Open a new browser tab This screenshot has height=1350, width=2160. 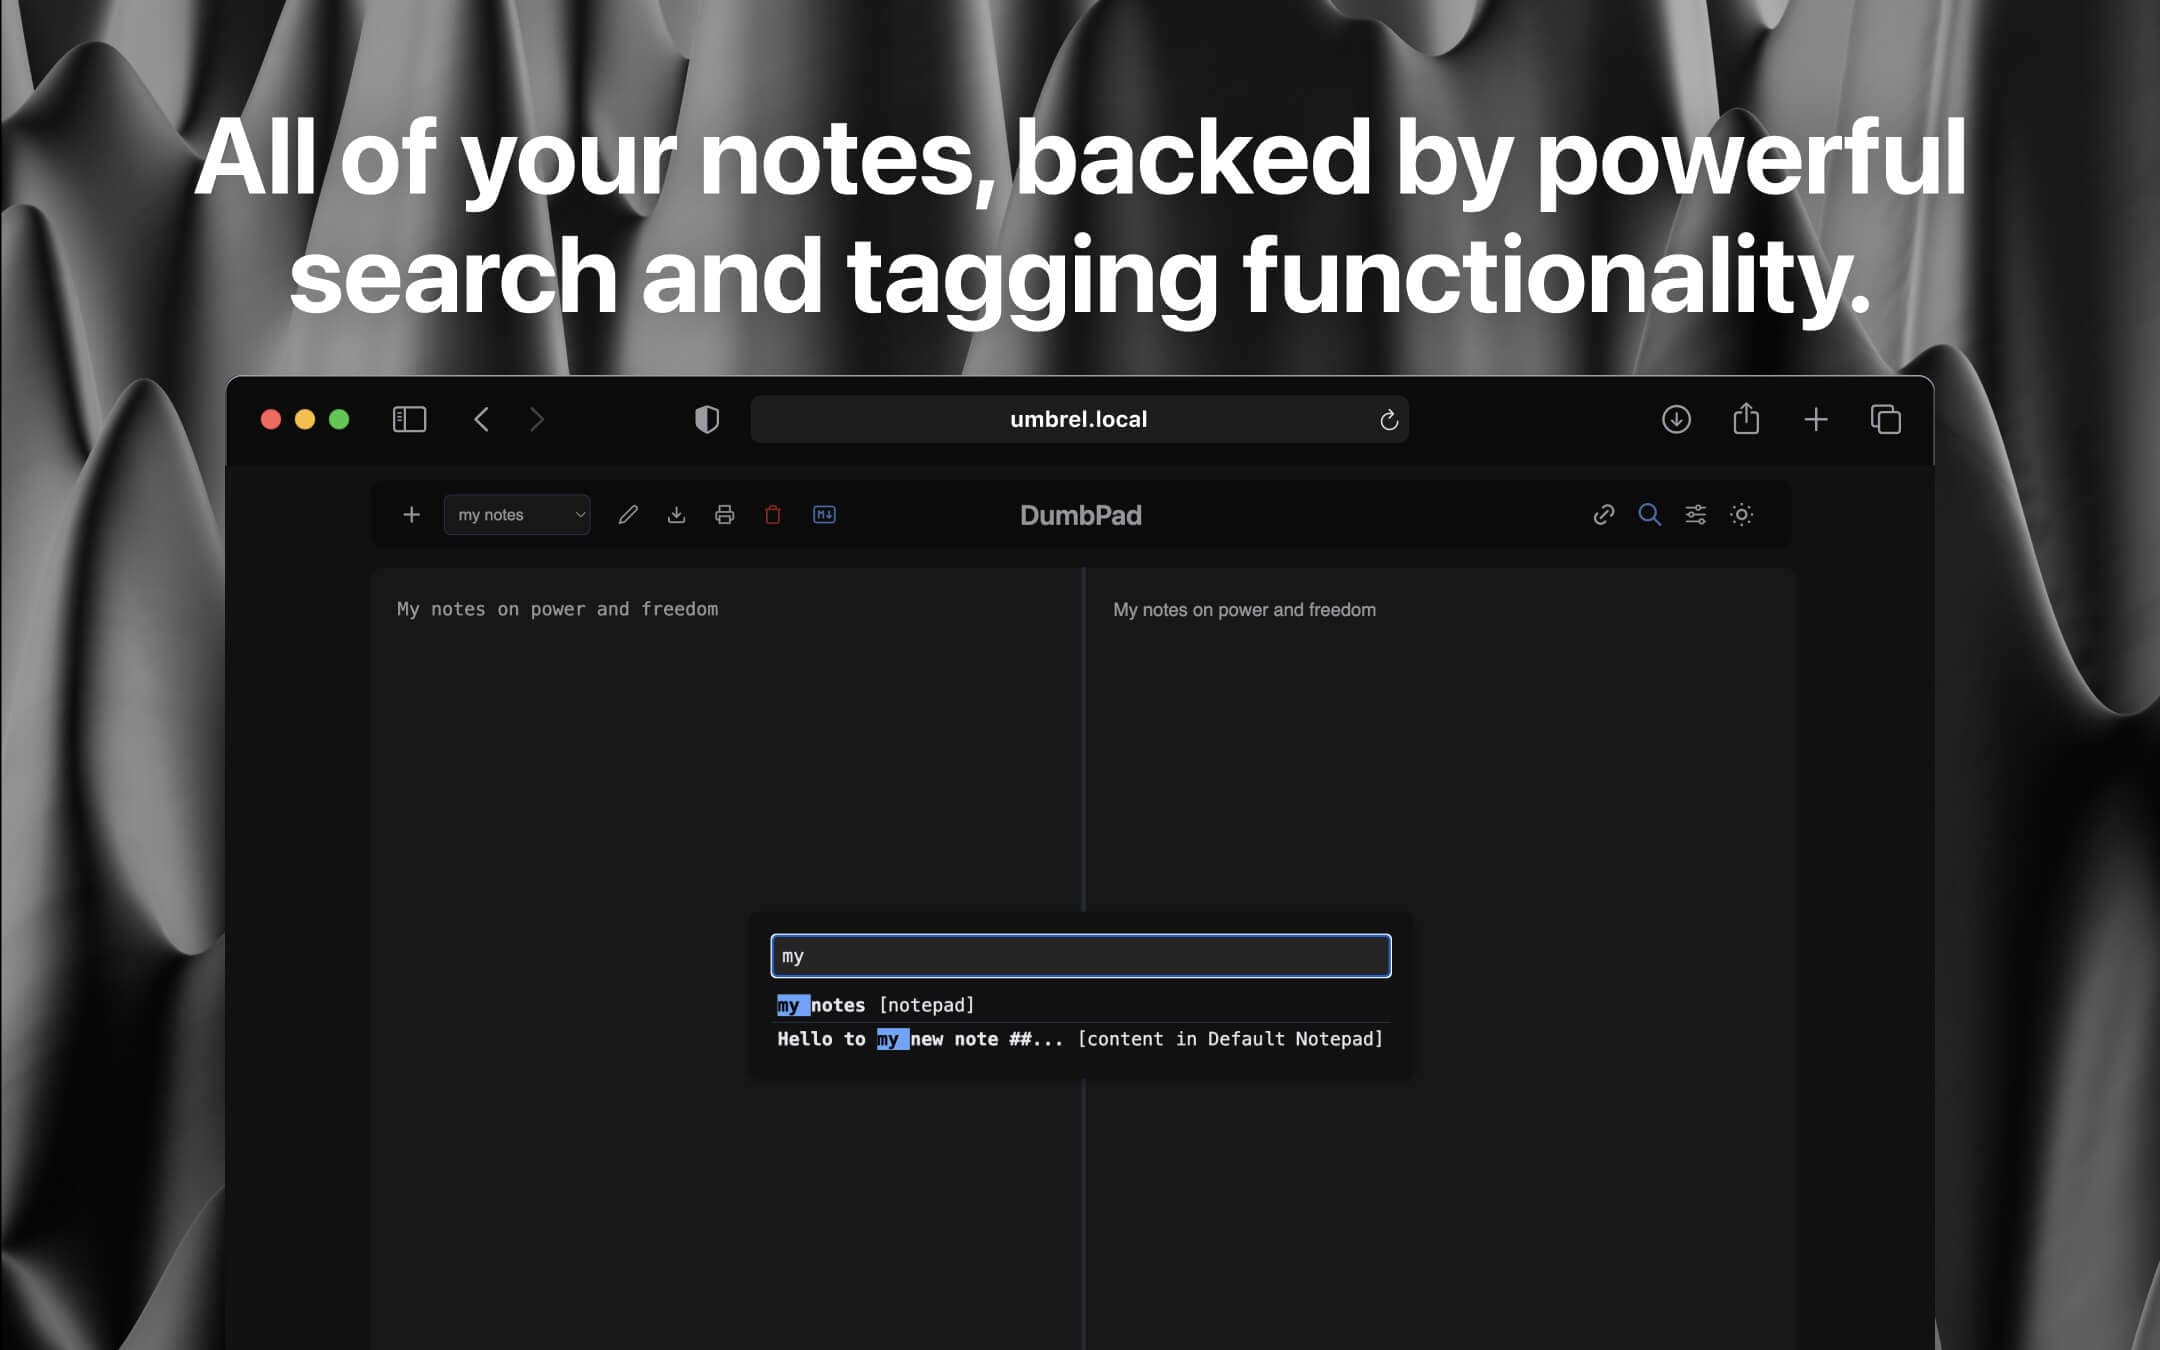(1816, 419)
